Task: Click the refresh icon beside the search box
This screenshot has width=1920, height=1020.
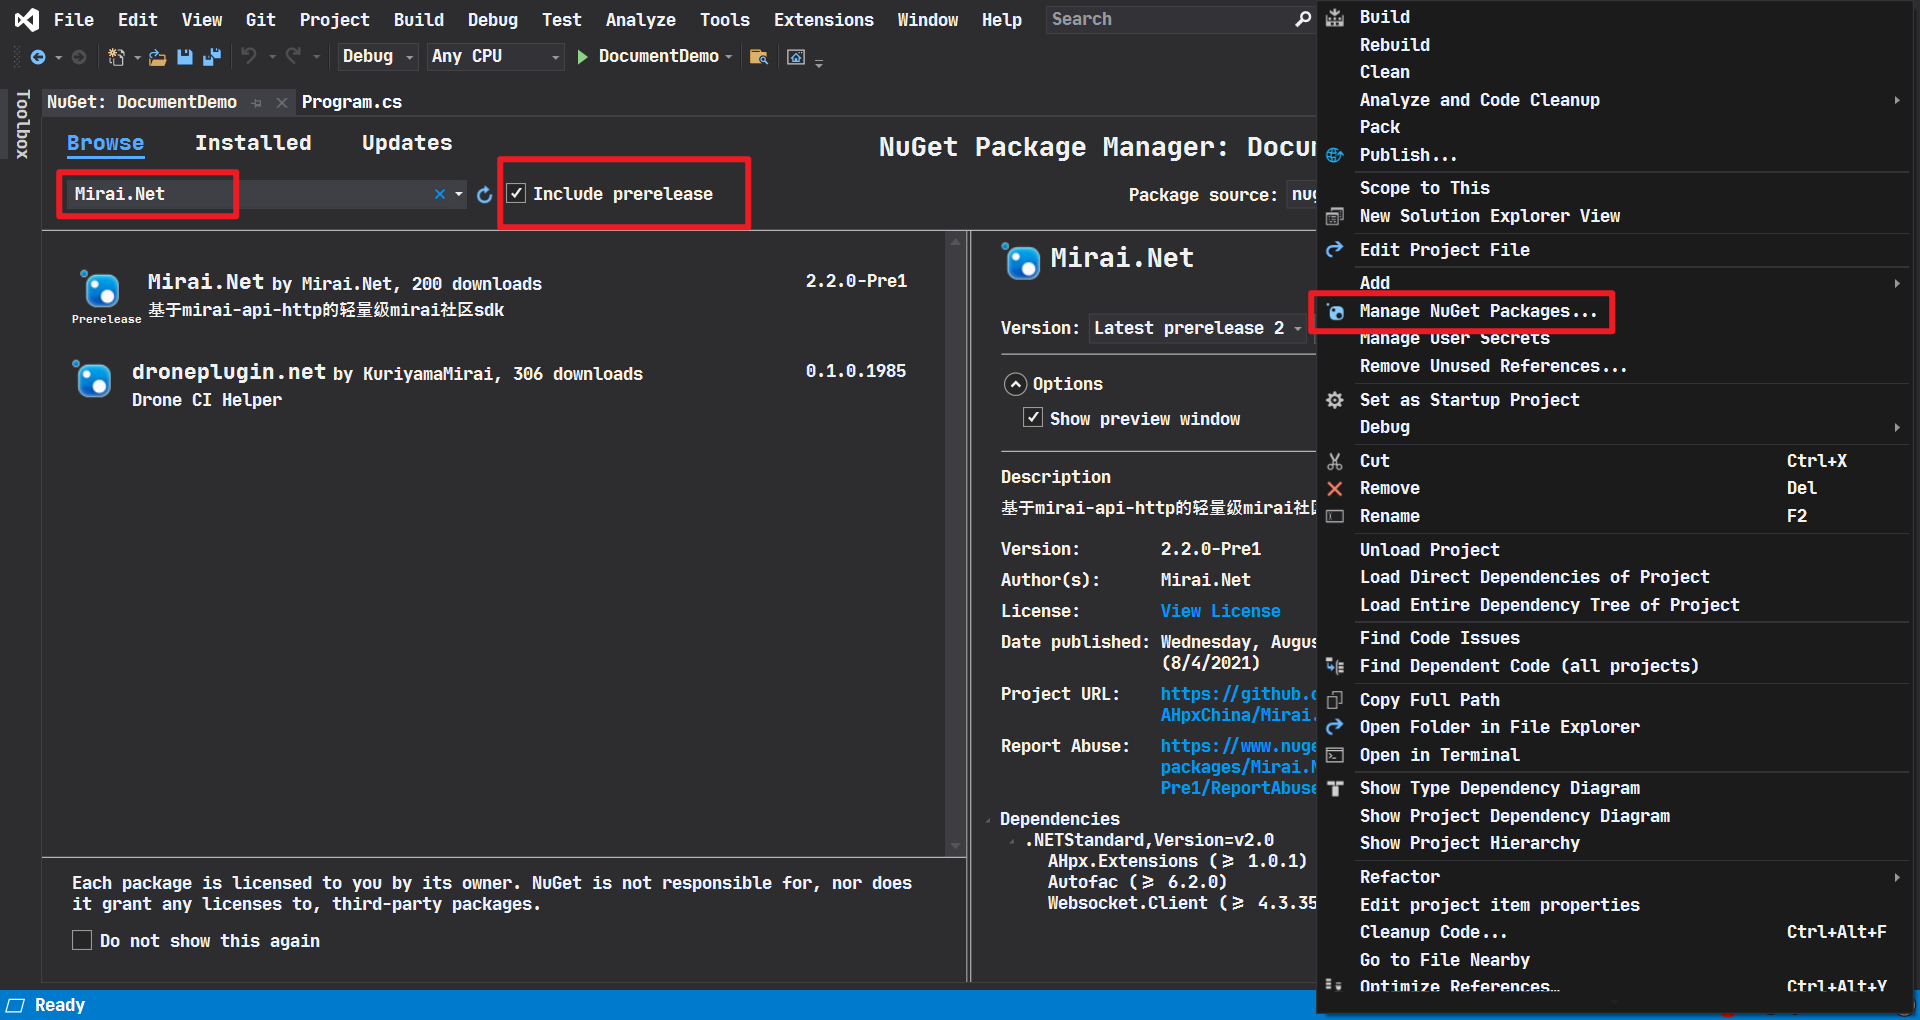Action: click(x=485, y=195)
